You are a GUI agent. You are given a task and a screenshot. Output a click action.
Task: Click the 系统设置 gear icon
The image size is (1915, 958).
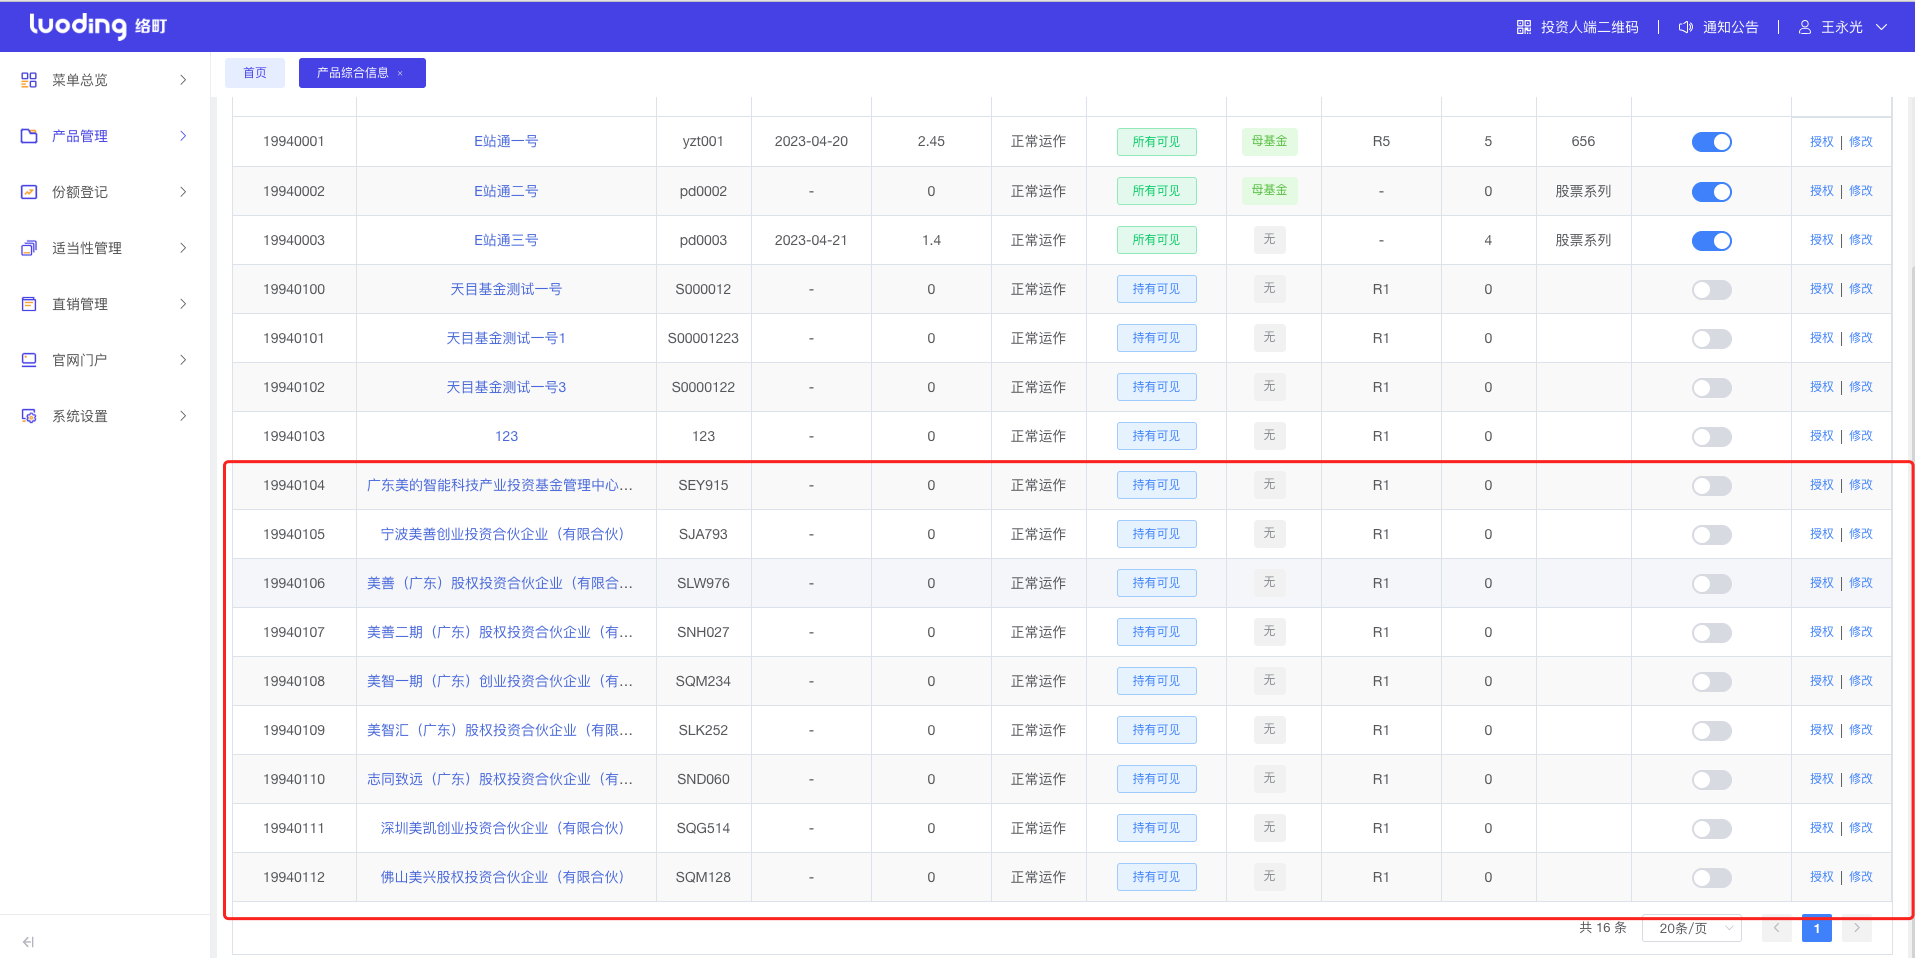(x=29, y=416)
